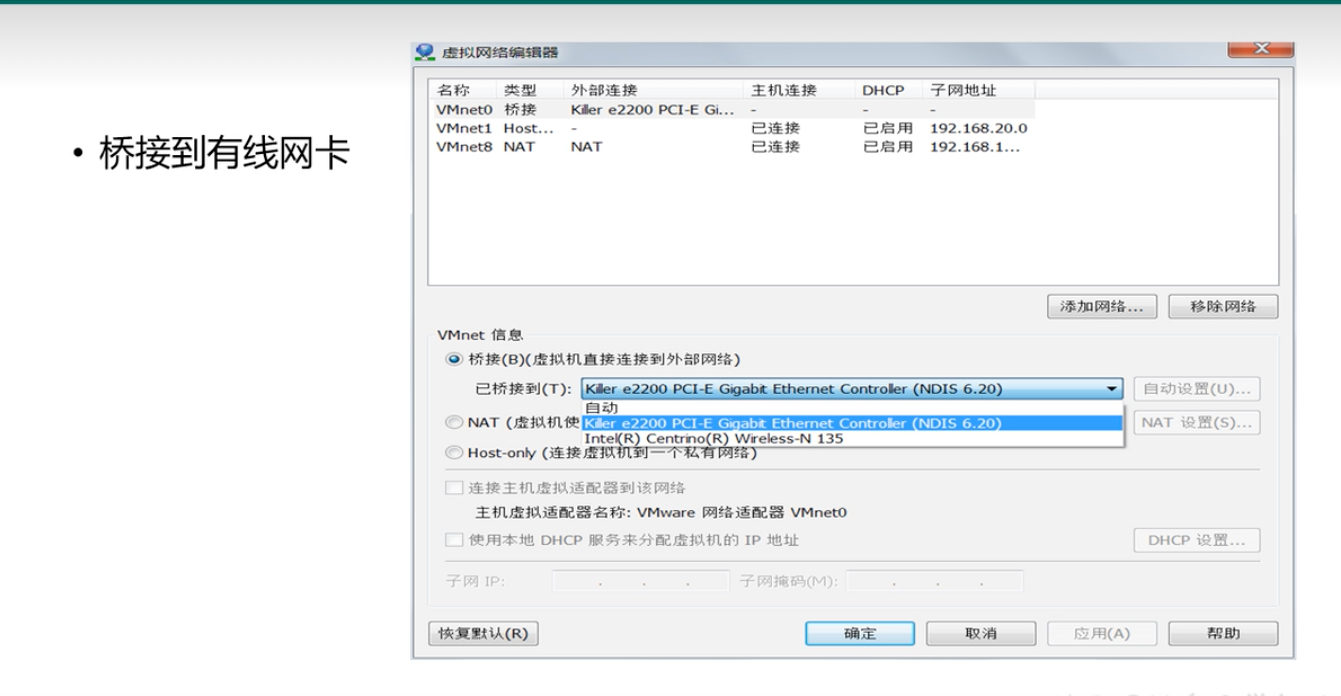1341x696 pixels.
Task: Click the 确定 button
Action: (860, 634)
